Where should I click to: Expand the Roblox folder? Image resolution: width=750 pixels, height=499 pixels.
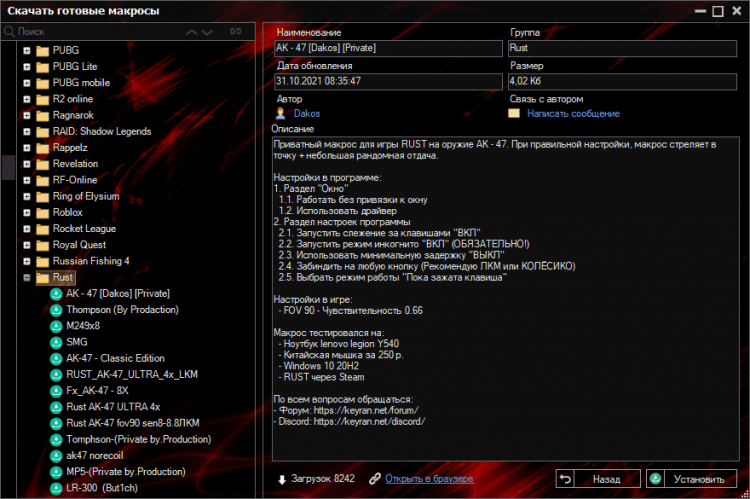pos(26,212)
